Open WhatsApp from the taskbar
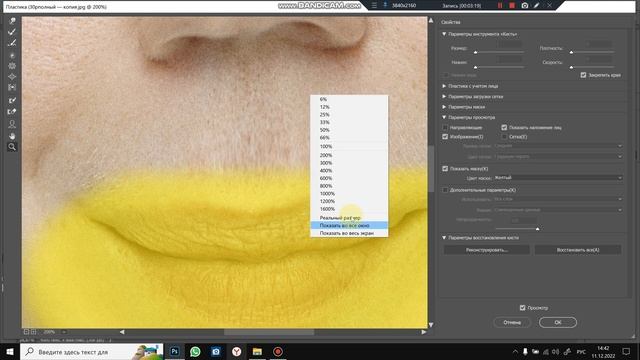This screenshot has height=360, width=640. click(x=195, y=351)
